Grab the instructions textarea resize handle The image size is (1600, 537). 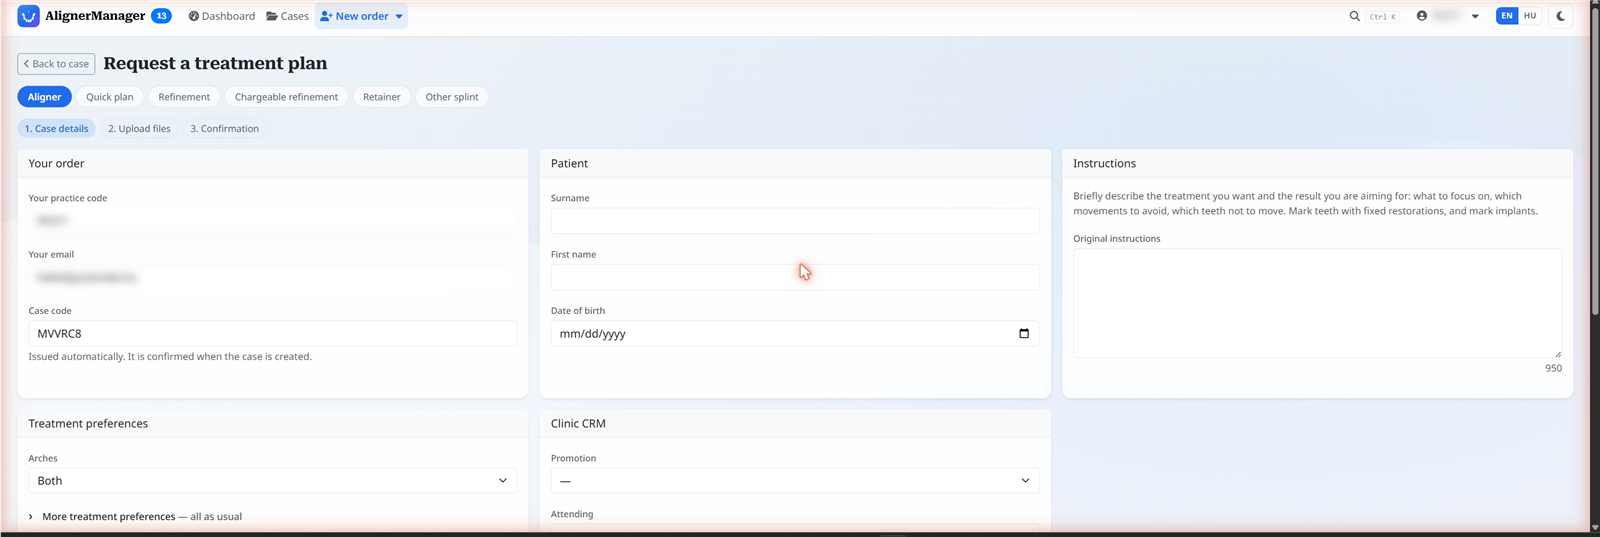pyautogui.click(x=1557, y=353)
